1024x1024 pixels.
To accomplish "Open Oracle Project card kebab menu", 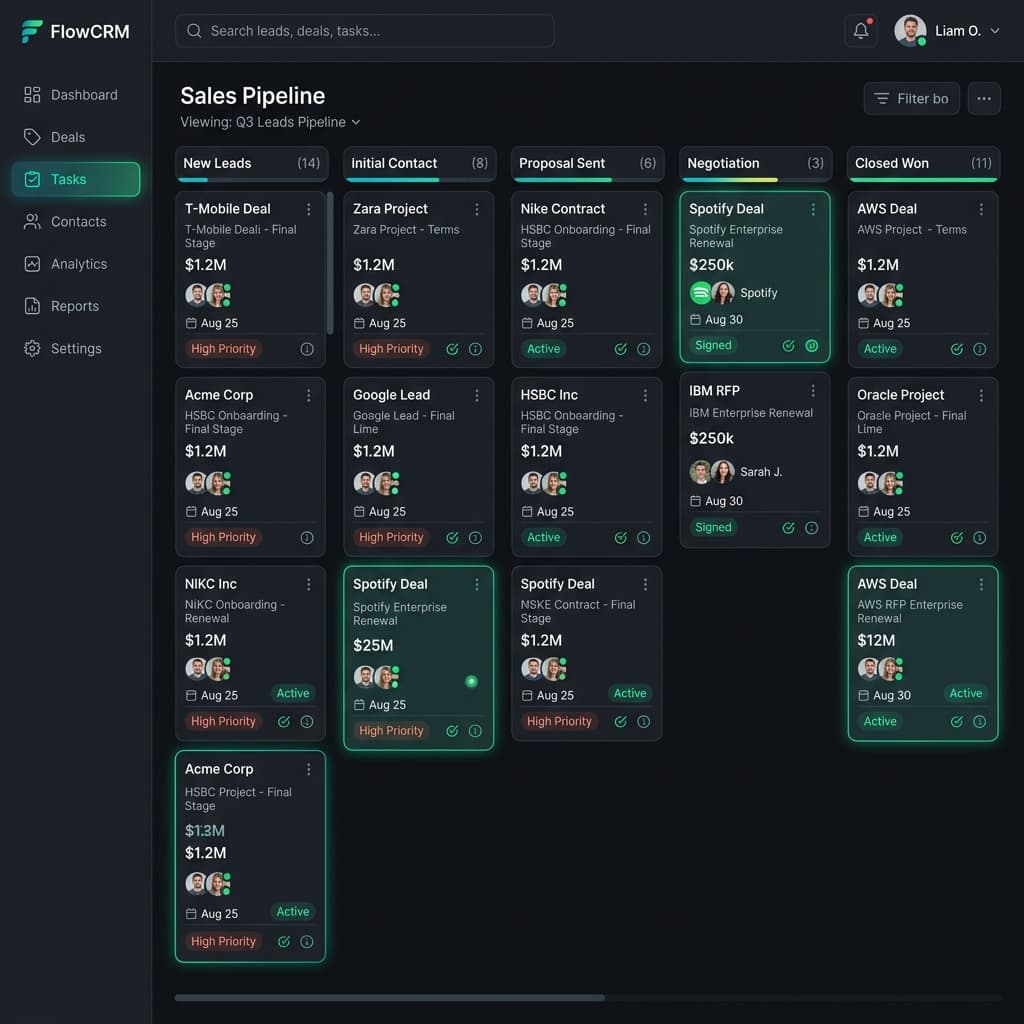I will click(x=981, y=395).
